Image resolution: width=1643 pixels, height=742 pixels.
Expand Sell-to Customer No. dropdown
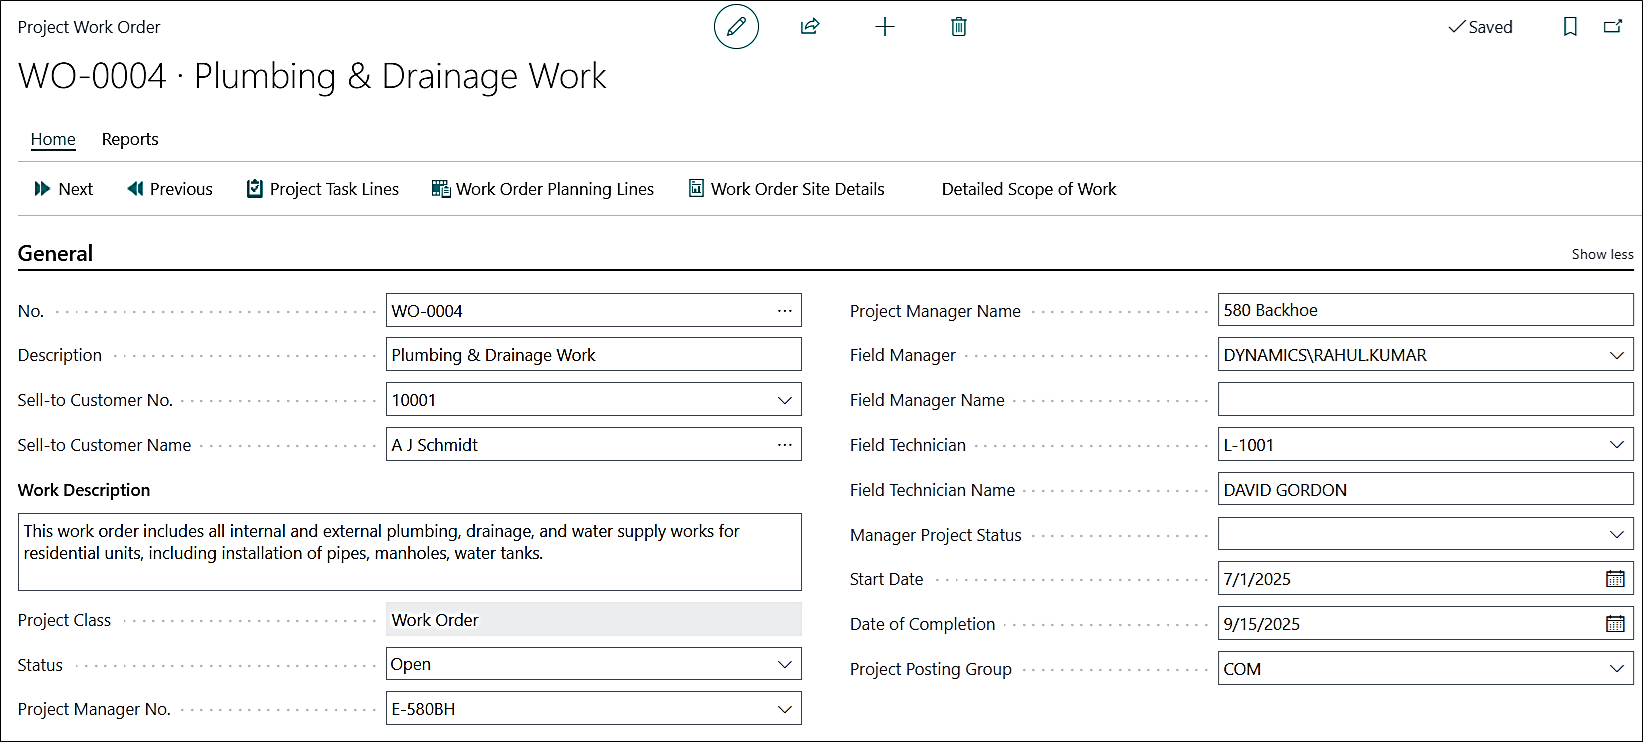(x=785, y=400)
